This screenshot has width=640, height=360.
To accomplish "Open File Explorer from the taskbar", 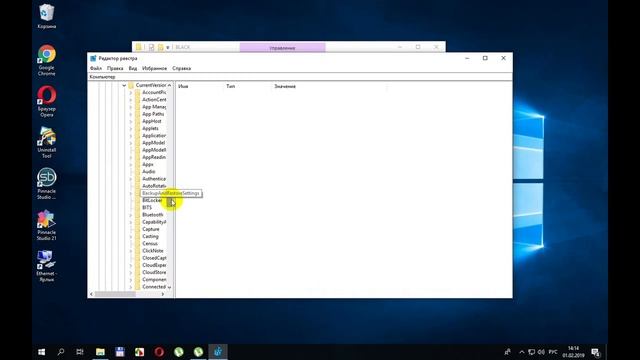I will (100, 352).
